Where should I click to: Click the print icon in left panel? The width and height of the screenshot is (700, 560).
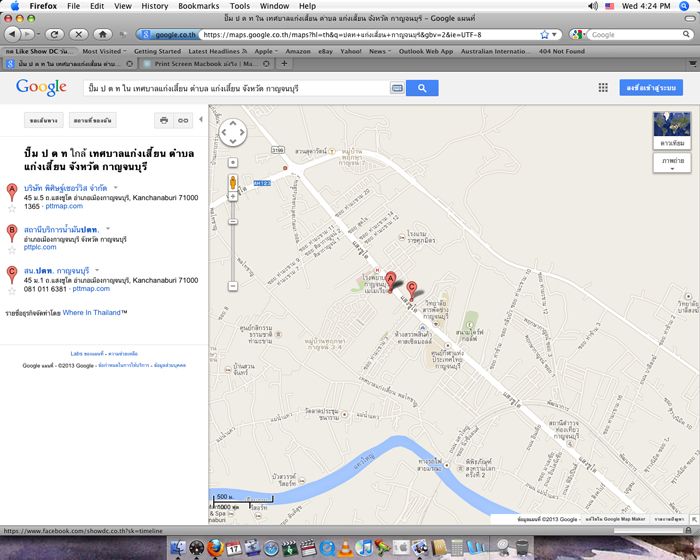[164, 120]
